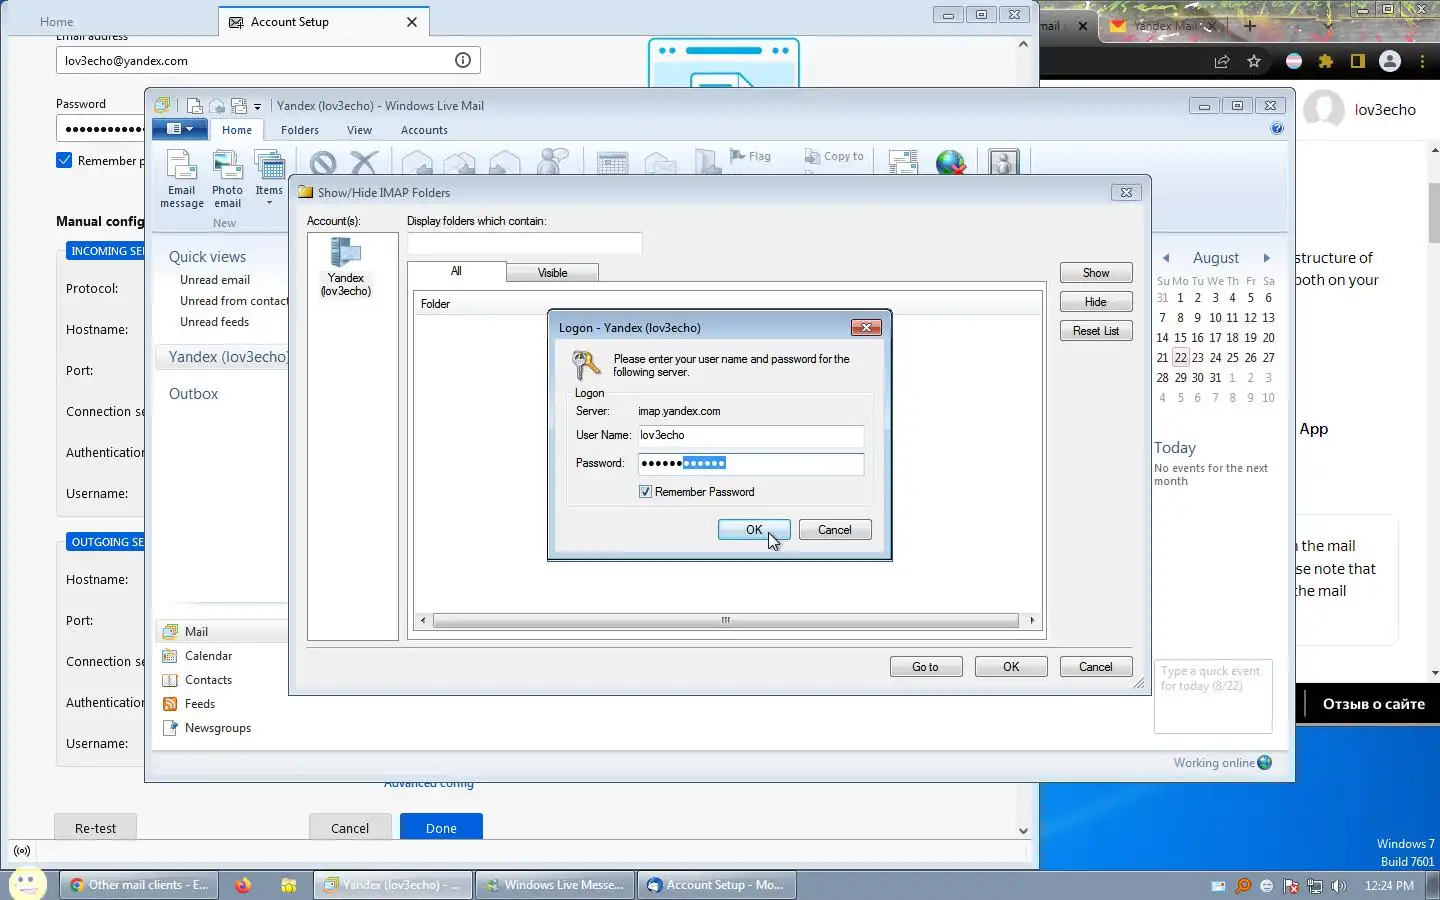The height and width of the screenshot is (900, 1440).
Task: Open the View ribbon tab
Action: coord(359,130)
